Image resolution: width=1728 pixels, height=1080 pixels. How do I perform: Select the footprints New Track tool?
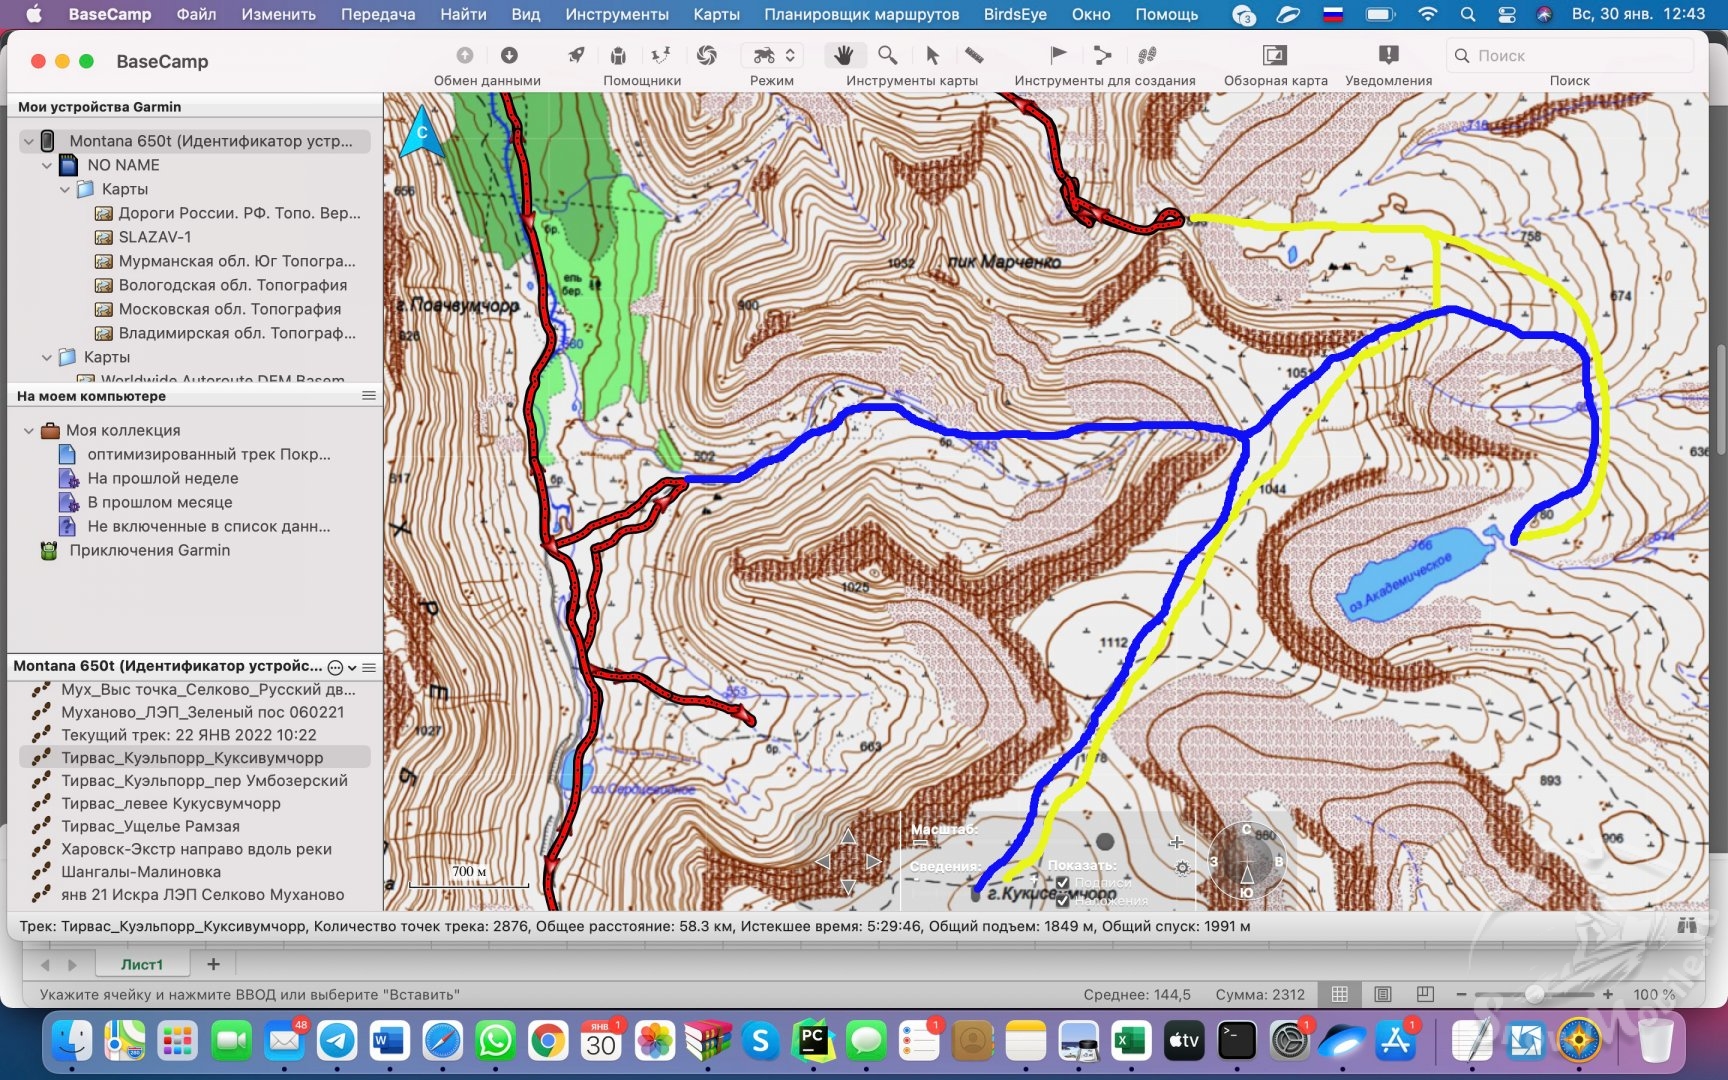[1146, 55]
